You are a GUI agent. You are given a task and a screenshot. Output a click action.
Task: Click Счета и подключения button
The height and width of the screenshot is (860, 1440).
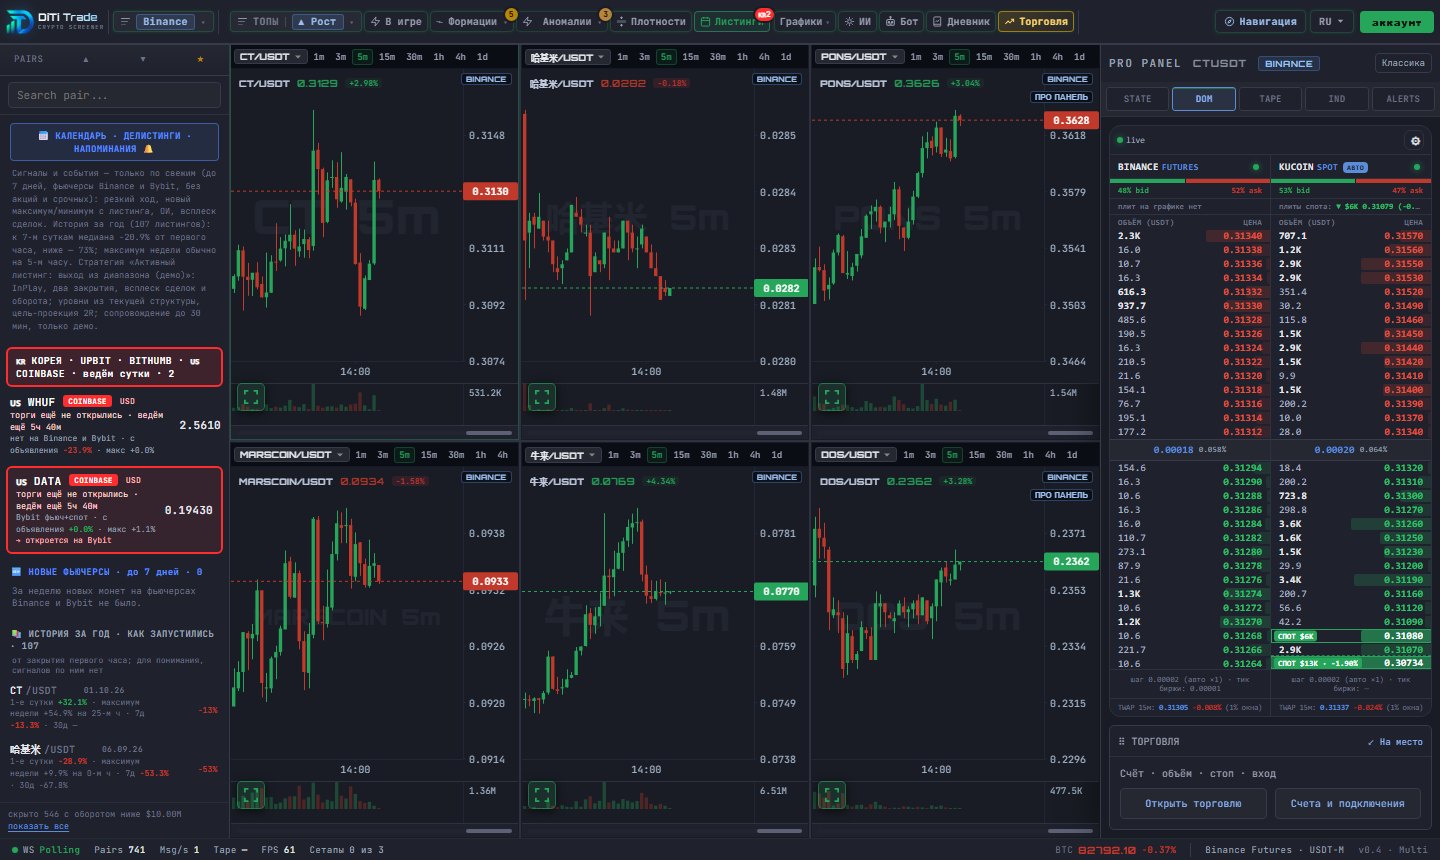[x=1348, y=804]
